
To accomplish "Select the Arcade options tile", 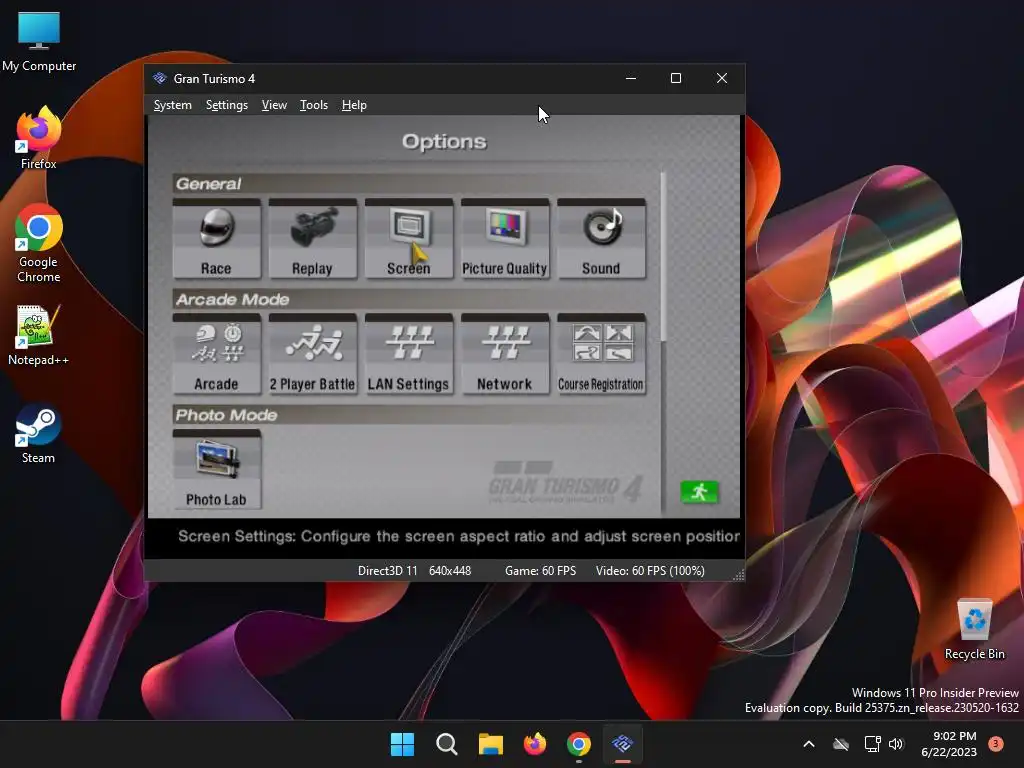I will (x=216, y=355).
